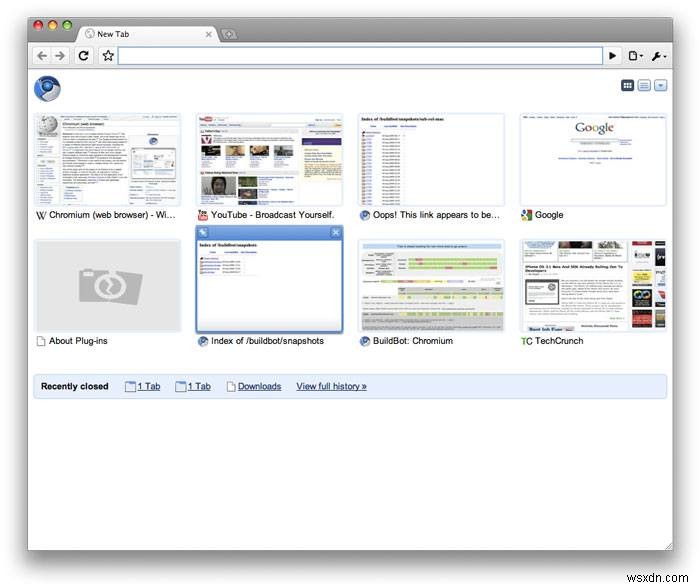Focus the address bar input
700x588 pixels.
pos(360,56)
